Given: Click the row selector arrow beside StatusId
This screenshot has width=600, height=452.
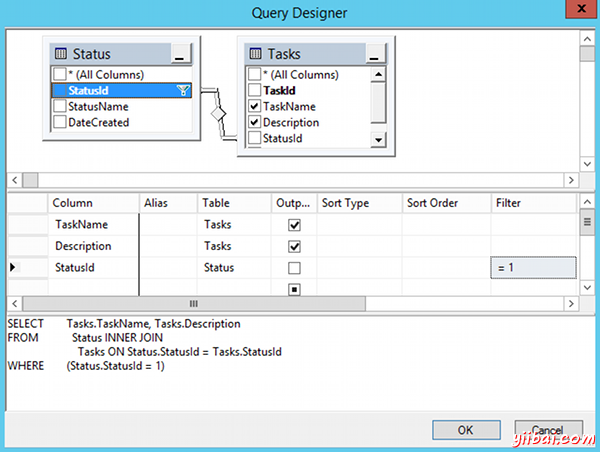Looking at the screenshot, I should pyautogui.click(x=12, y=267).
